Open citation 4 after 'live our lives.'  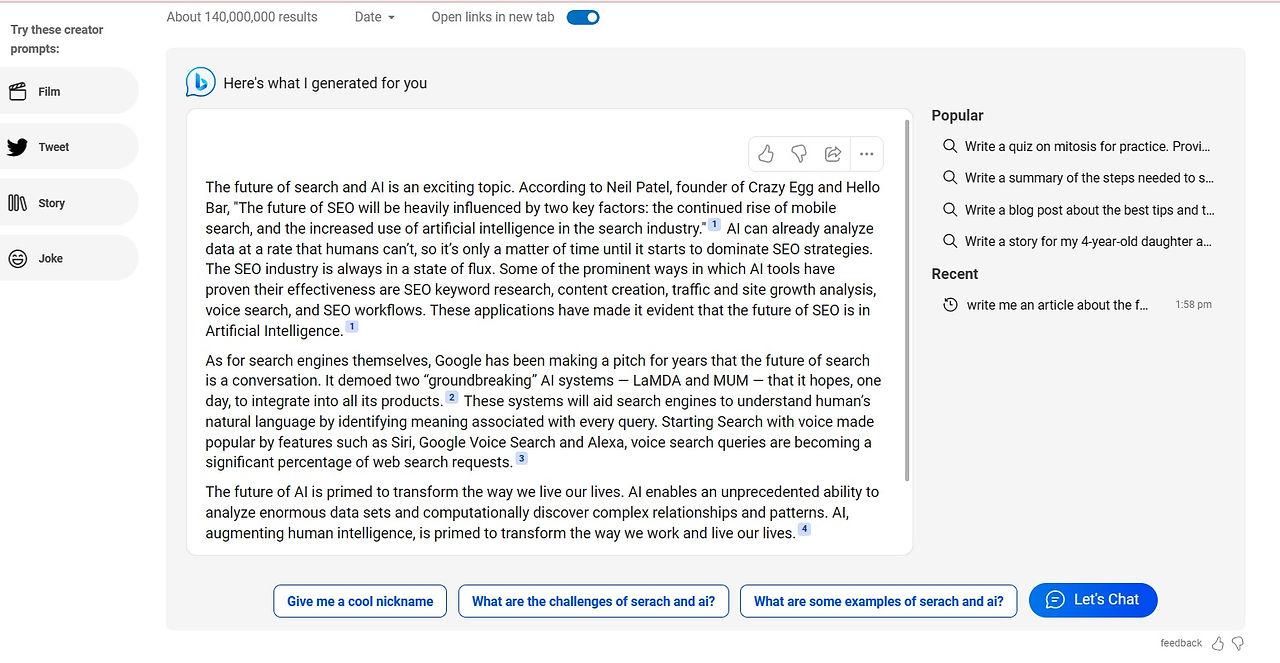point(804,529)
